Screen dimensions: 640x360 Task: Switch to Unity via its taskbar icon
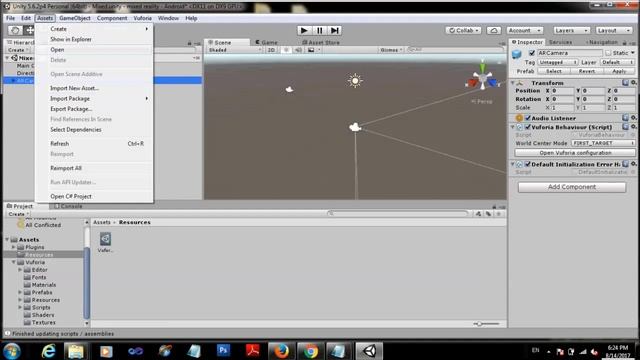coord(369,351)
